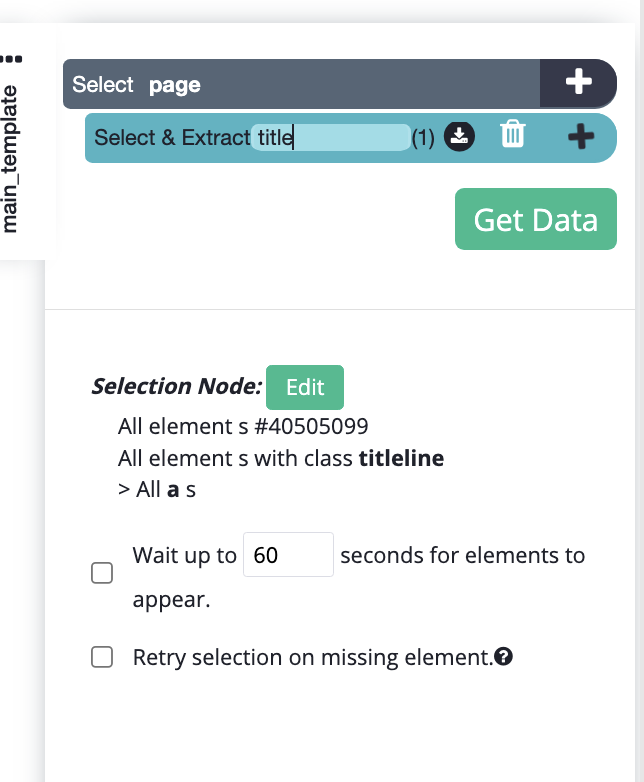Click the extract download icon

(x=459, y=137)
